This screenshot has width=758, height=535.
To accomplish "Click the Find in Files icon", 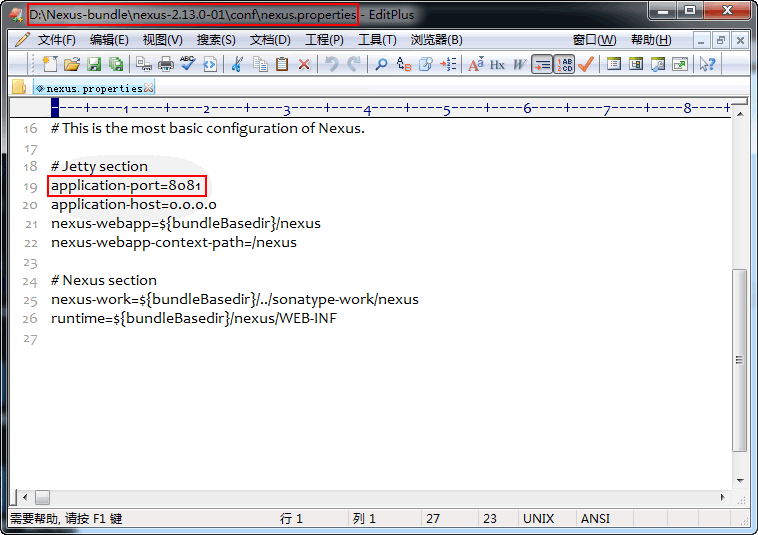I will click(x=425, y=64).
